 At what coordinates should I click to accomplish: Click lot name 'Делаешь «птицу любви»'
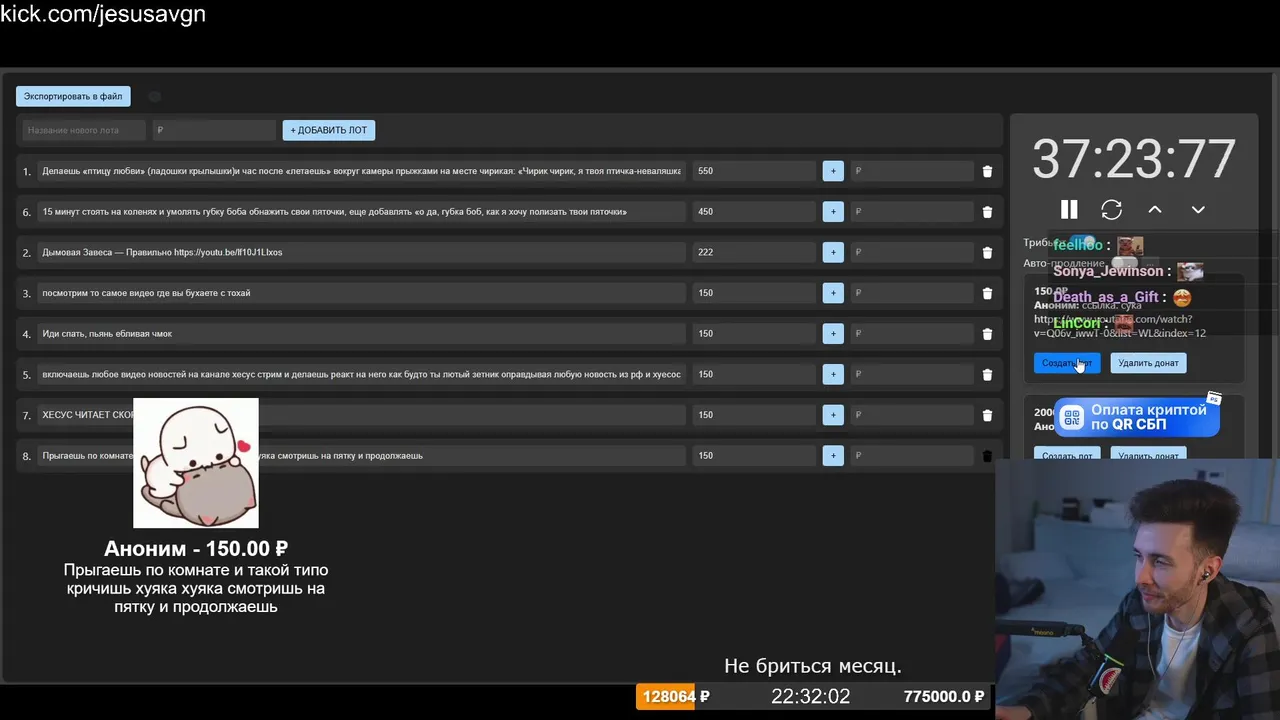click(x=361, y=171)
